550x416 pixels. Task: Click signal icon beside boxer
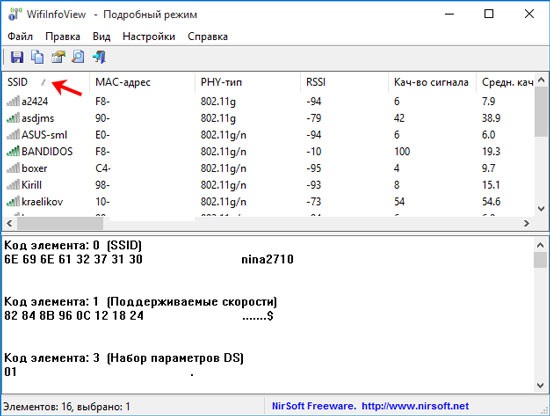[x=13, y=168]
